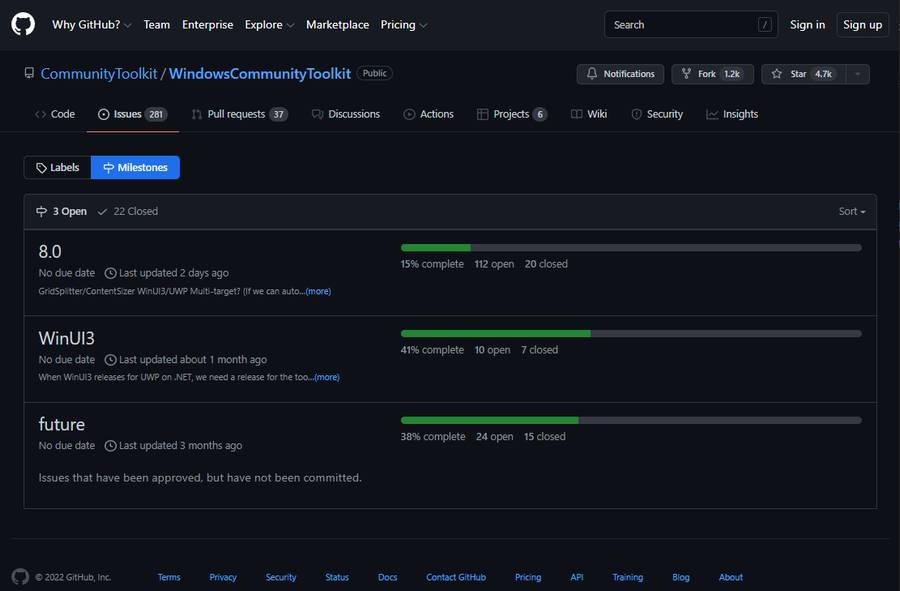Click clock icon in future milestone row
This screenshot has height=591, width=900.
[110, 446]
